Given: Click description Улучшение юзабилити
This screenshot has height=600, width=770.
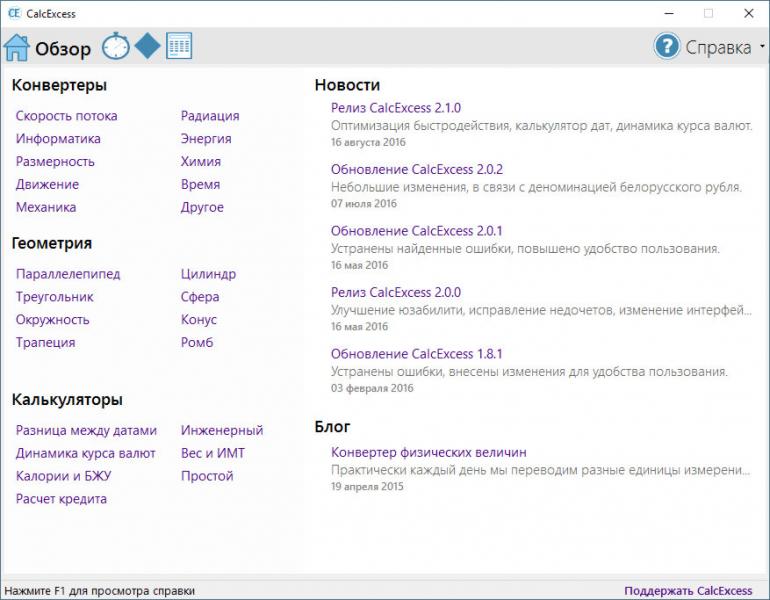Looking at the screenshot, I should point(542,310).
